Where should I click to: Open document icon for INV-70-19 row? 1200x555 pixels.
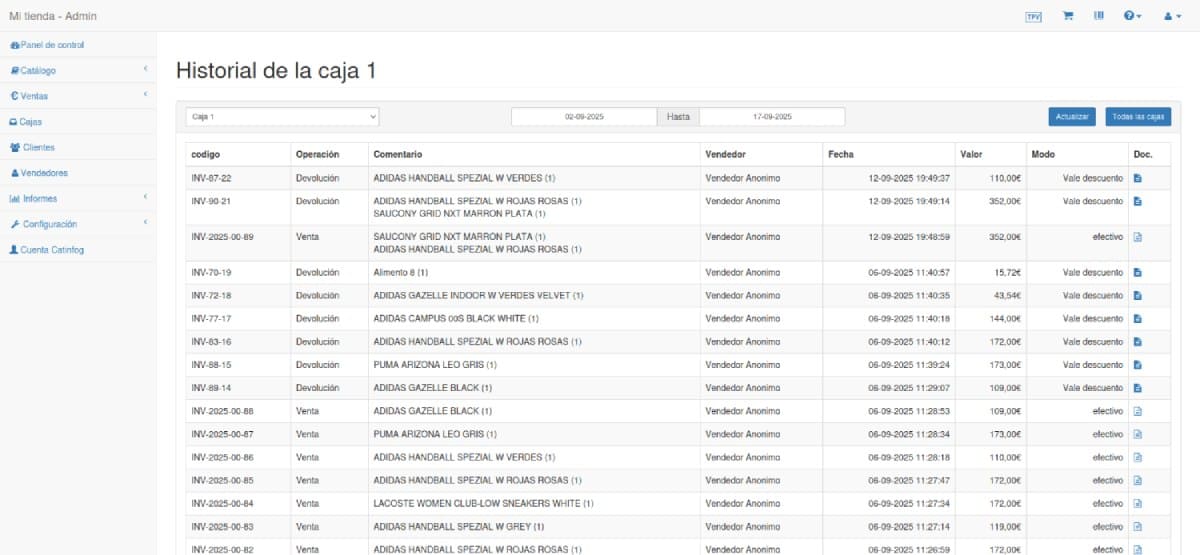(1137, 272)
